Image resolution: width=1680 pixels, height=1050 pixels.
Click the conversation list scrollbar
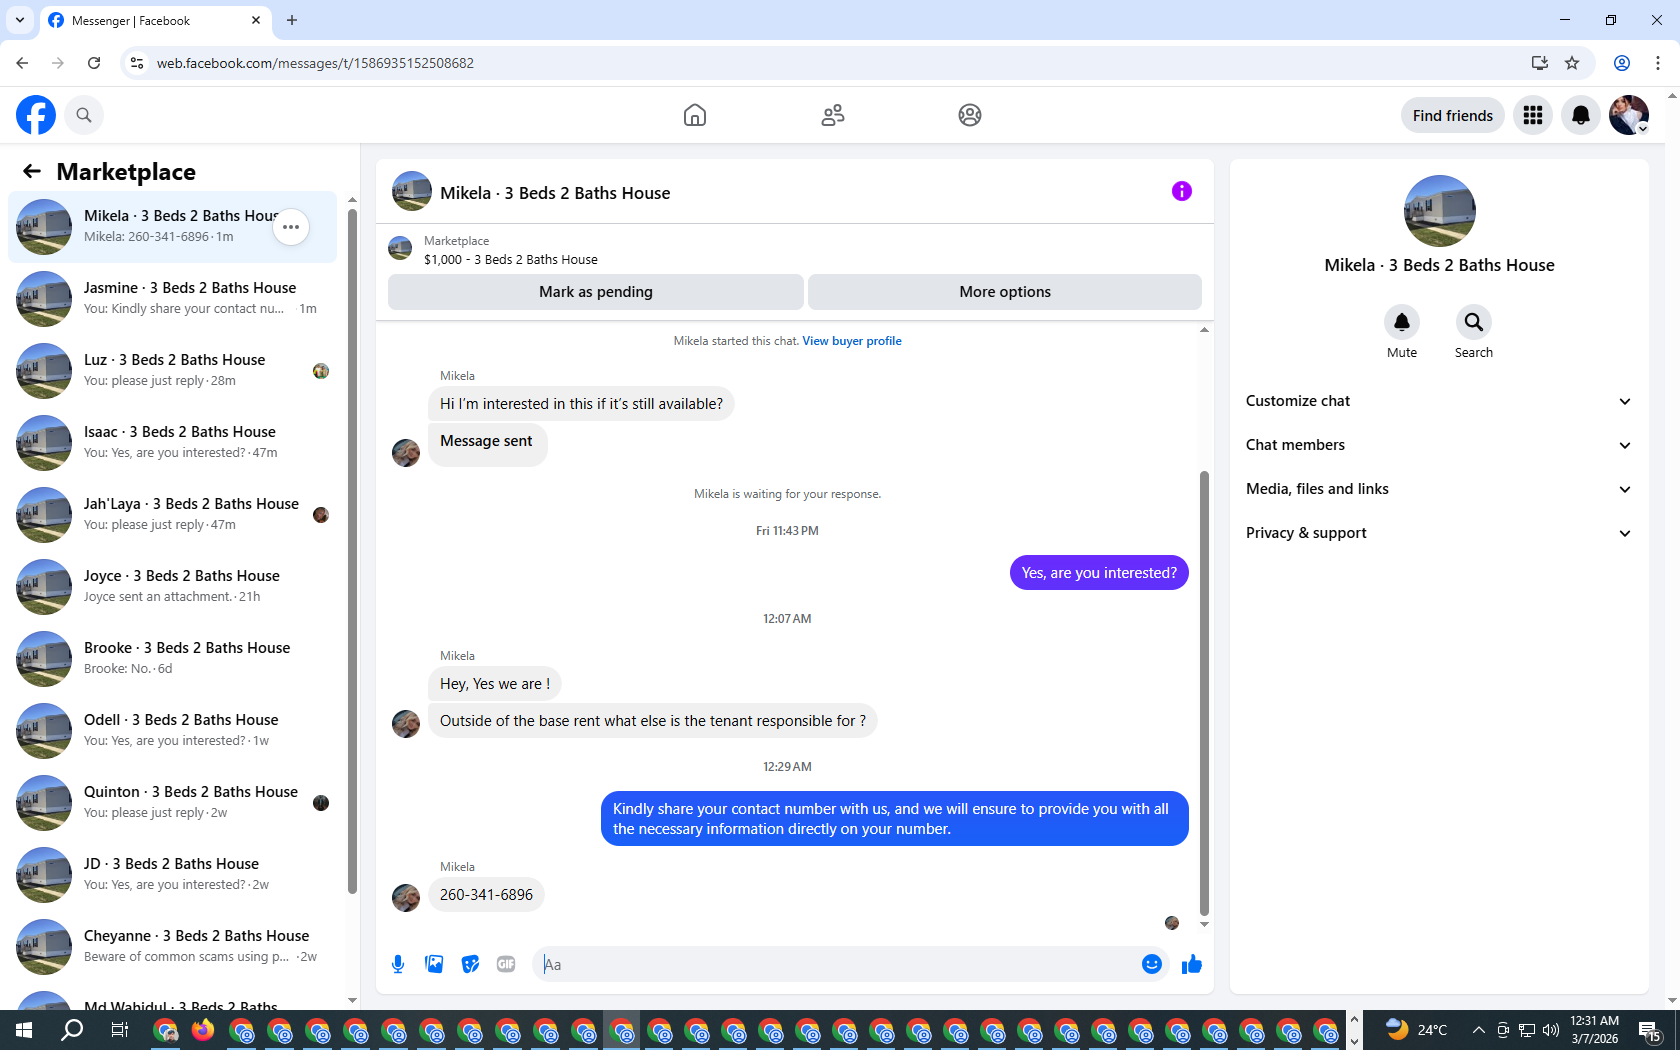pyautogui.click(x=352, y=550)
